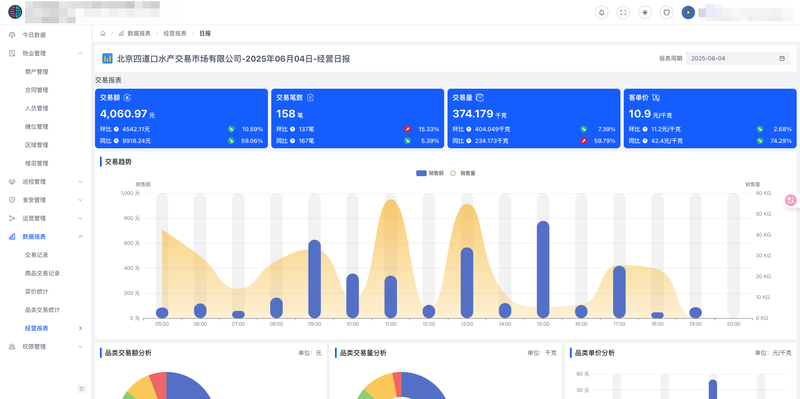Click the home icon in breadcrumb
This screenshot has width=800, height=399.
click(103, 33)
